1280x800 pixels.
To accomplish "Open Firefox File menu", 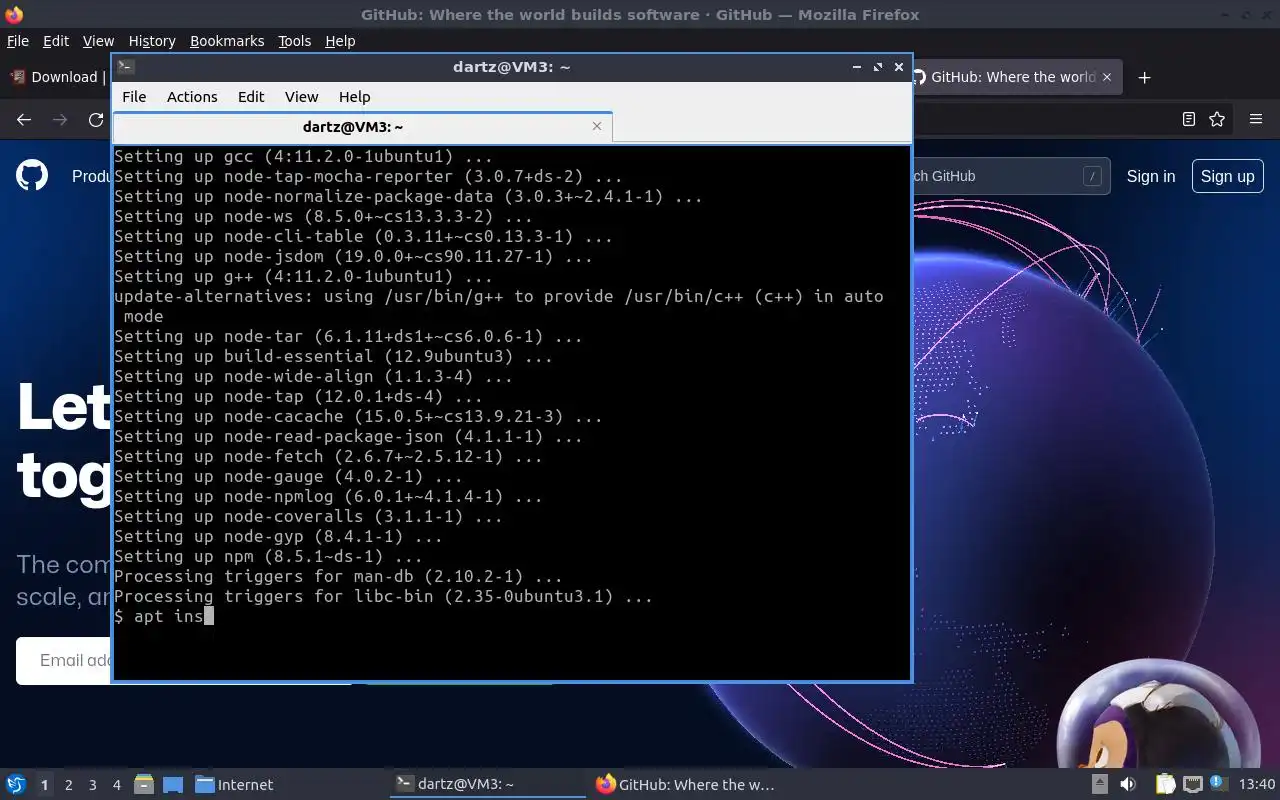I will [18, 41].
